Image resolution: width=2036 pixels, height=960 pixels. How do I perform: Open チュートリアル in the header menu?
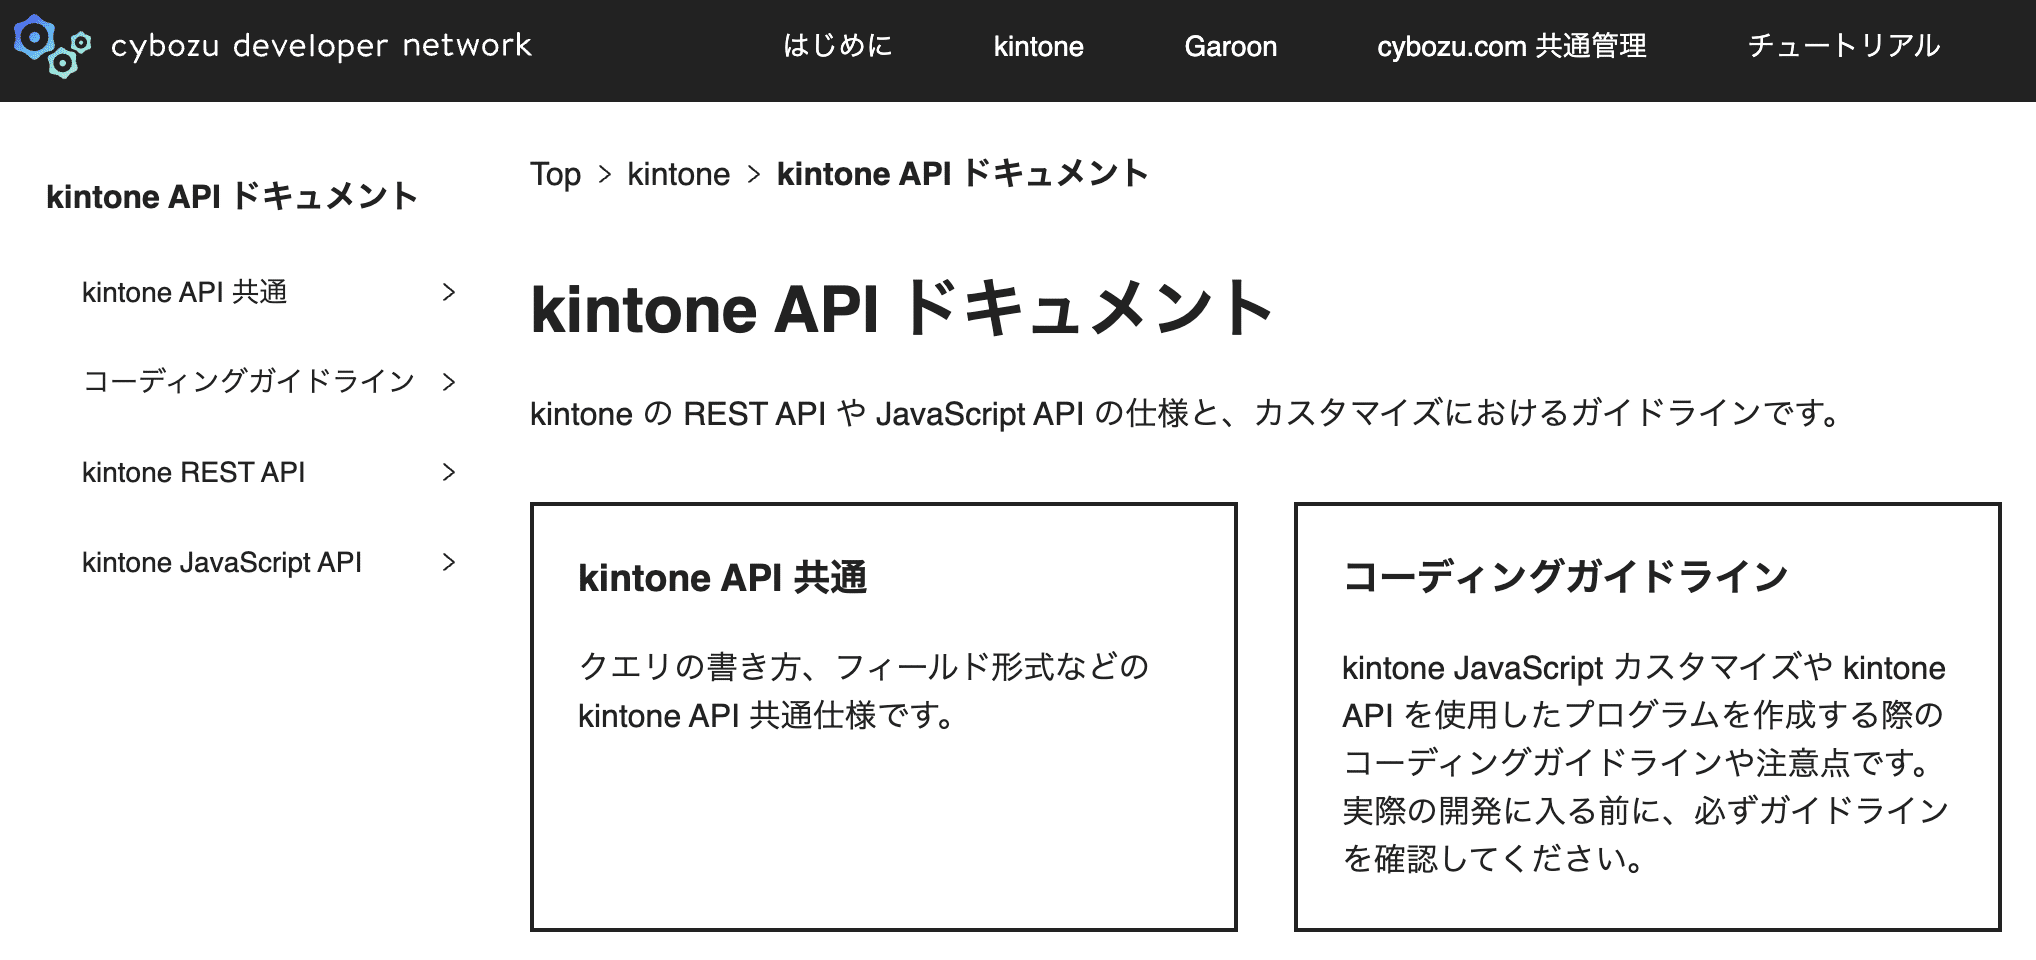pos(1843,46)
